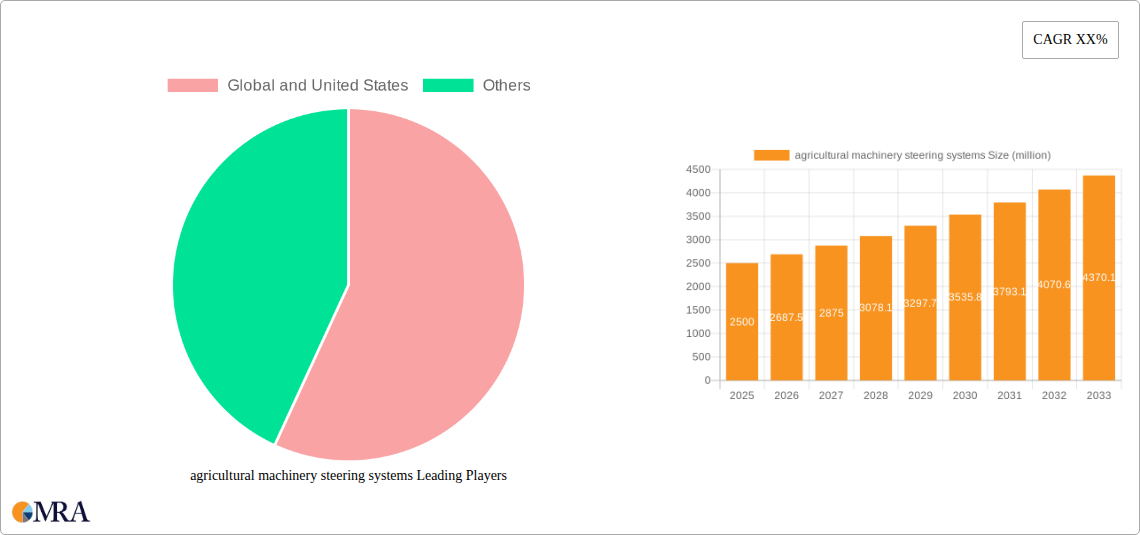Select the 2033 bar showing 4370.1
This screenshot has width=1140, height=535.
point(1099,278)
